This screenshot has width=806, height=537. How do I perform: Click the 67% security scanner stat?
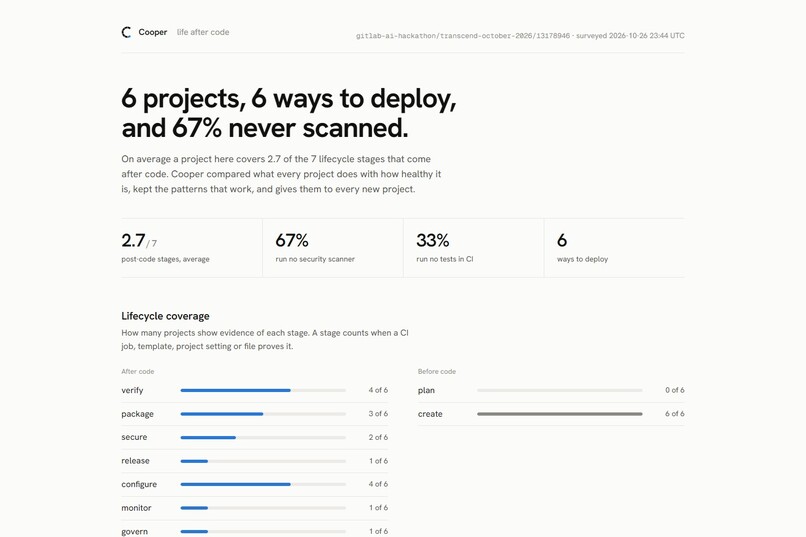pyautogui.click(x=315, y=248)
